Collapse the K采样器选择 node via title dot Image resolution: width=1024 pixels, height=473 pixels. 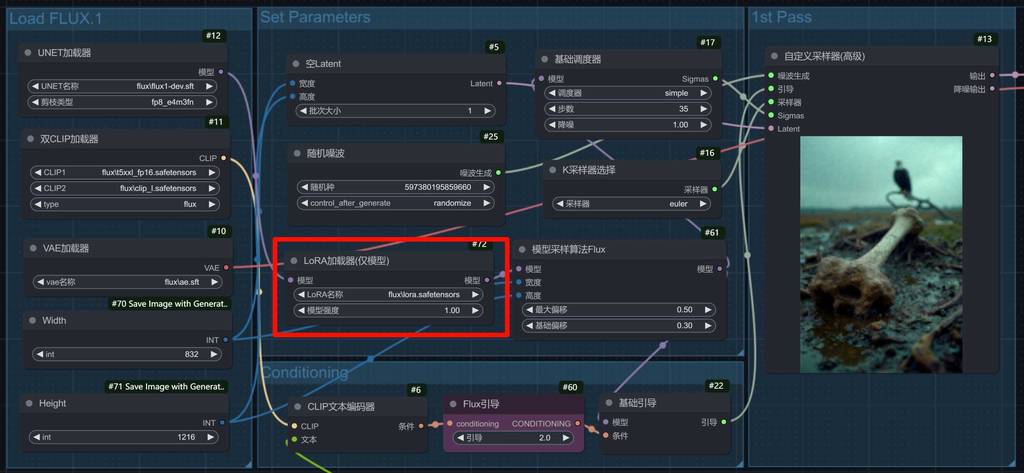coord(552,170)
